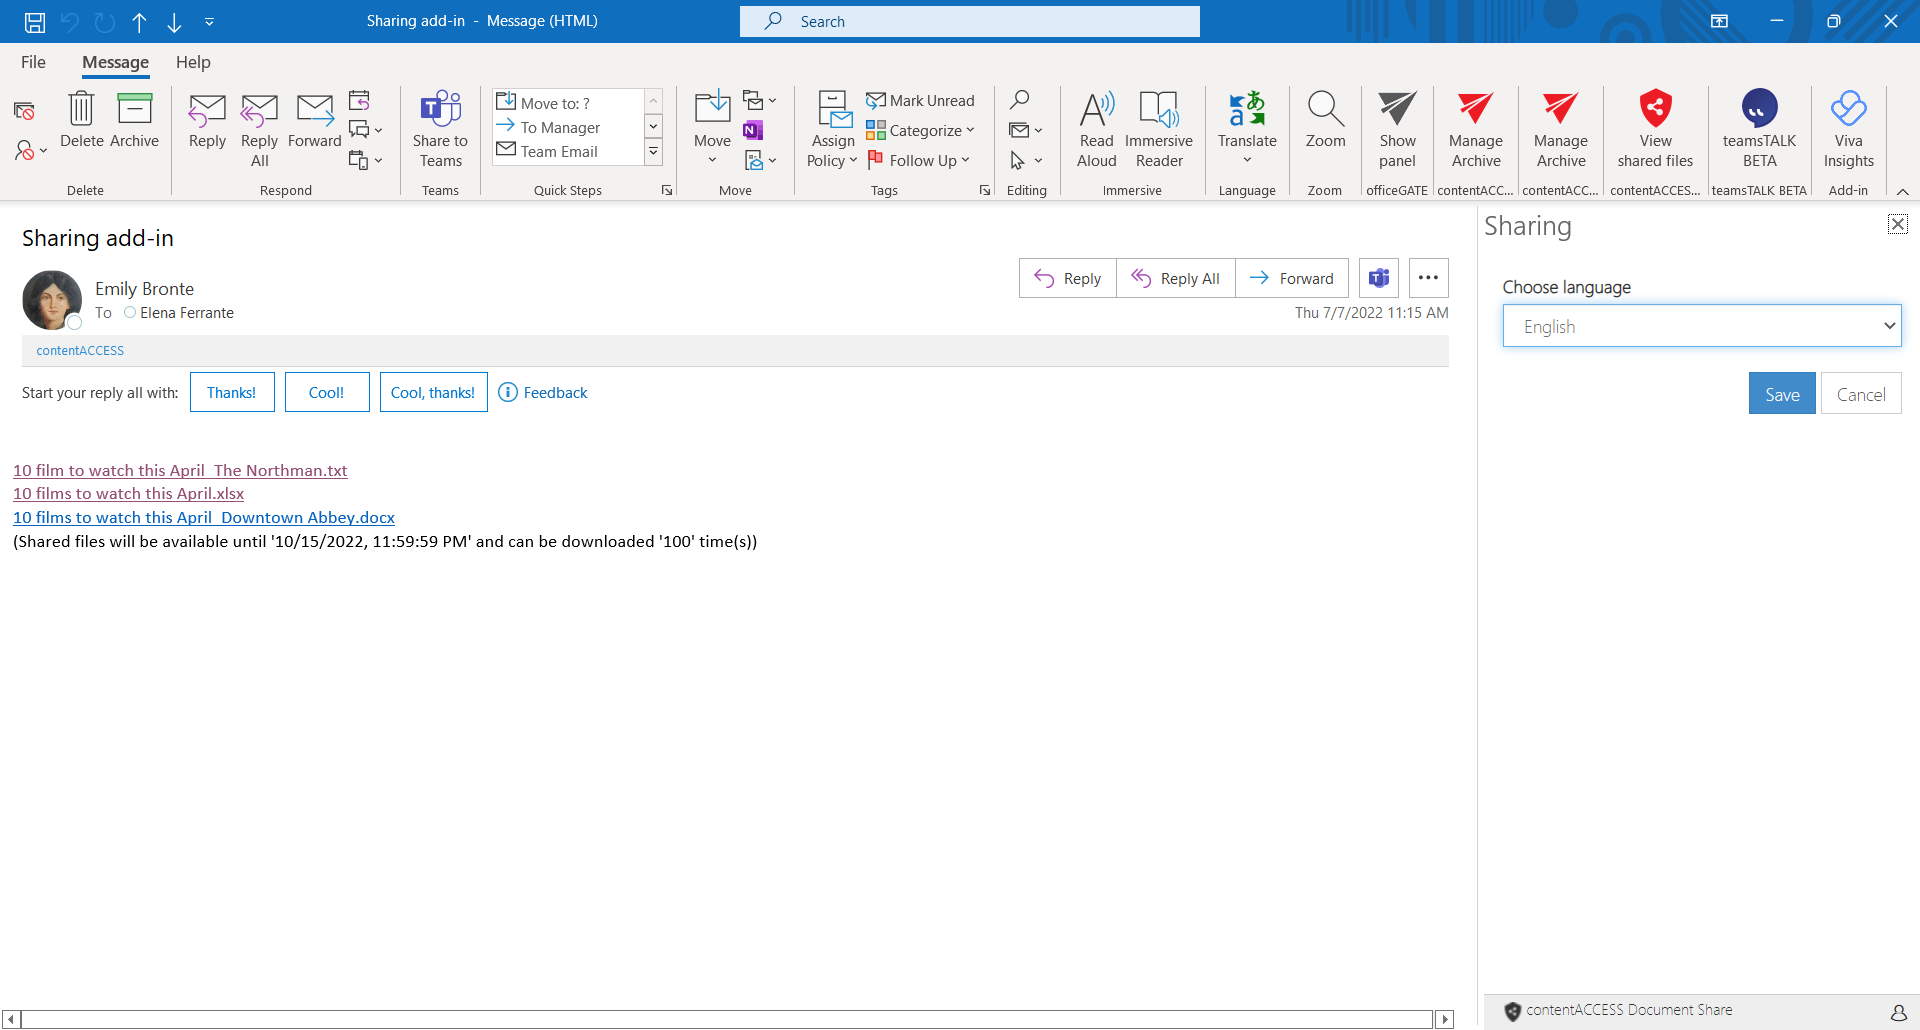Open the Downtown Abbey.docx link
Screen dimensions: 1920x1030
click(x=204, y=517)
